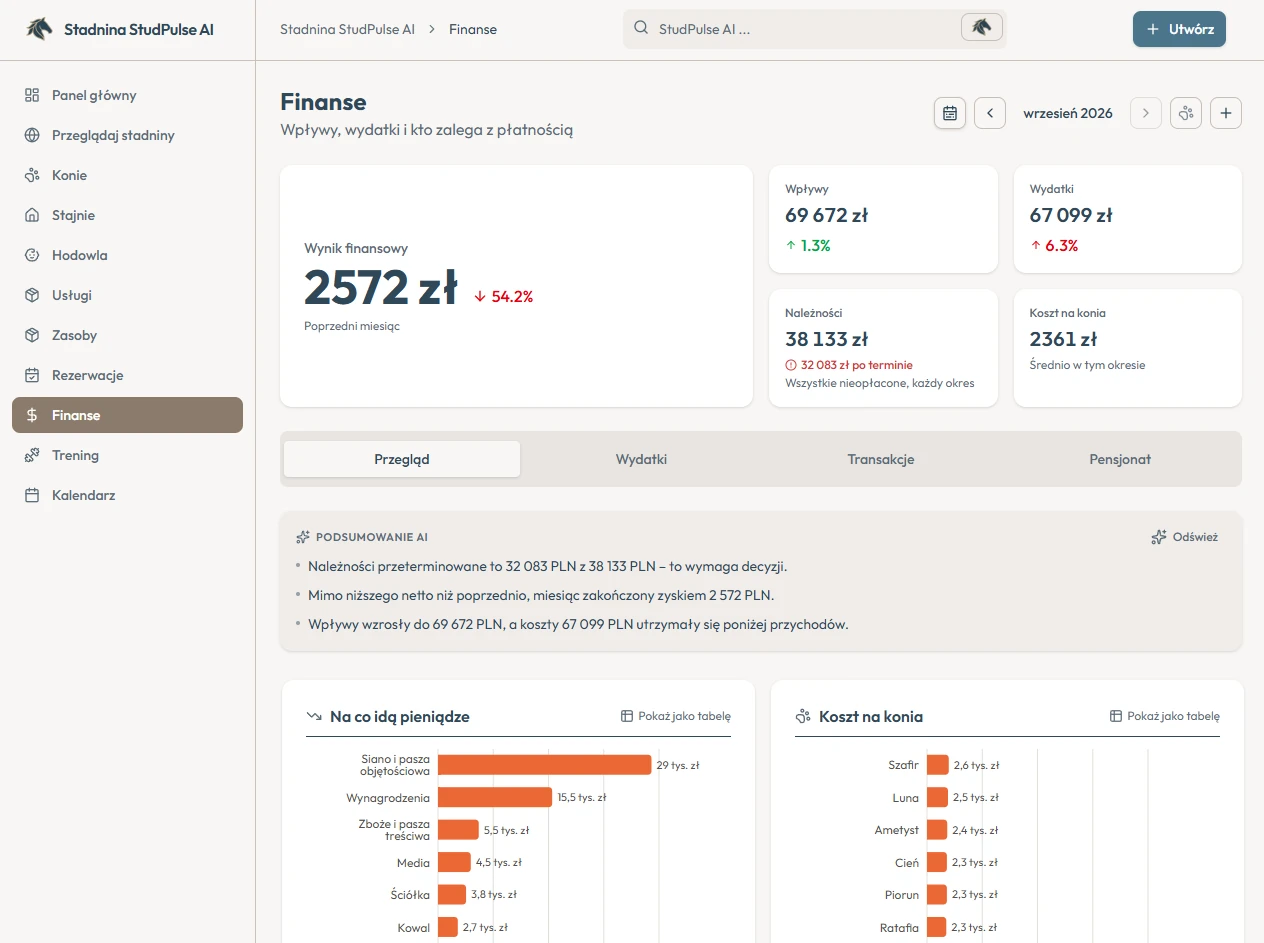The image size is (1264, 943).
Task: Click the Kowal expense bar
Action: [x=448, y=927]
